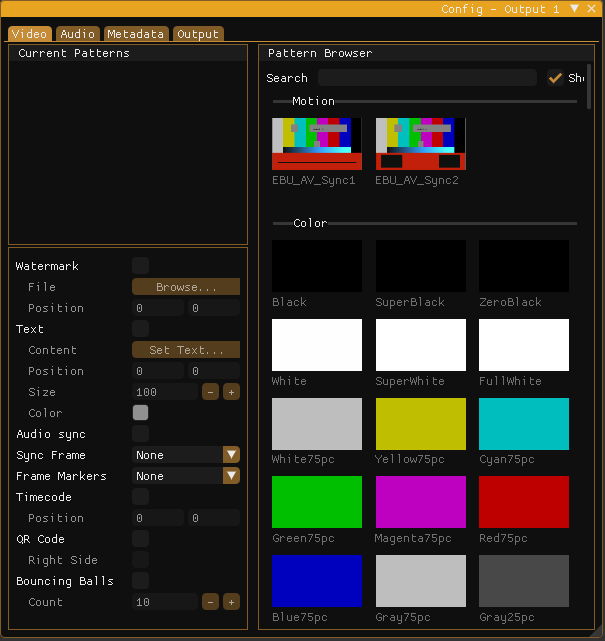Toggle the Right Side checkbox
The width and height of the screenshot is (605, 641).
tap(140, 560)
